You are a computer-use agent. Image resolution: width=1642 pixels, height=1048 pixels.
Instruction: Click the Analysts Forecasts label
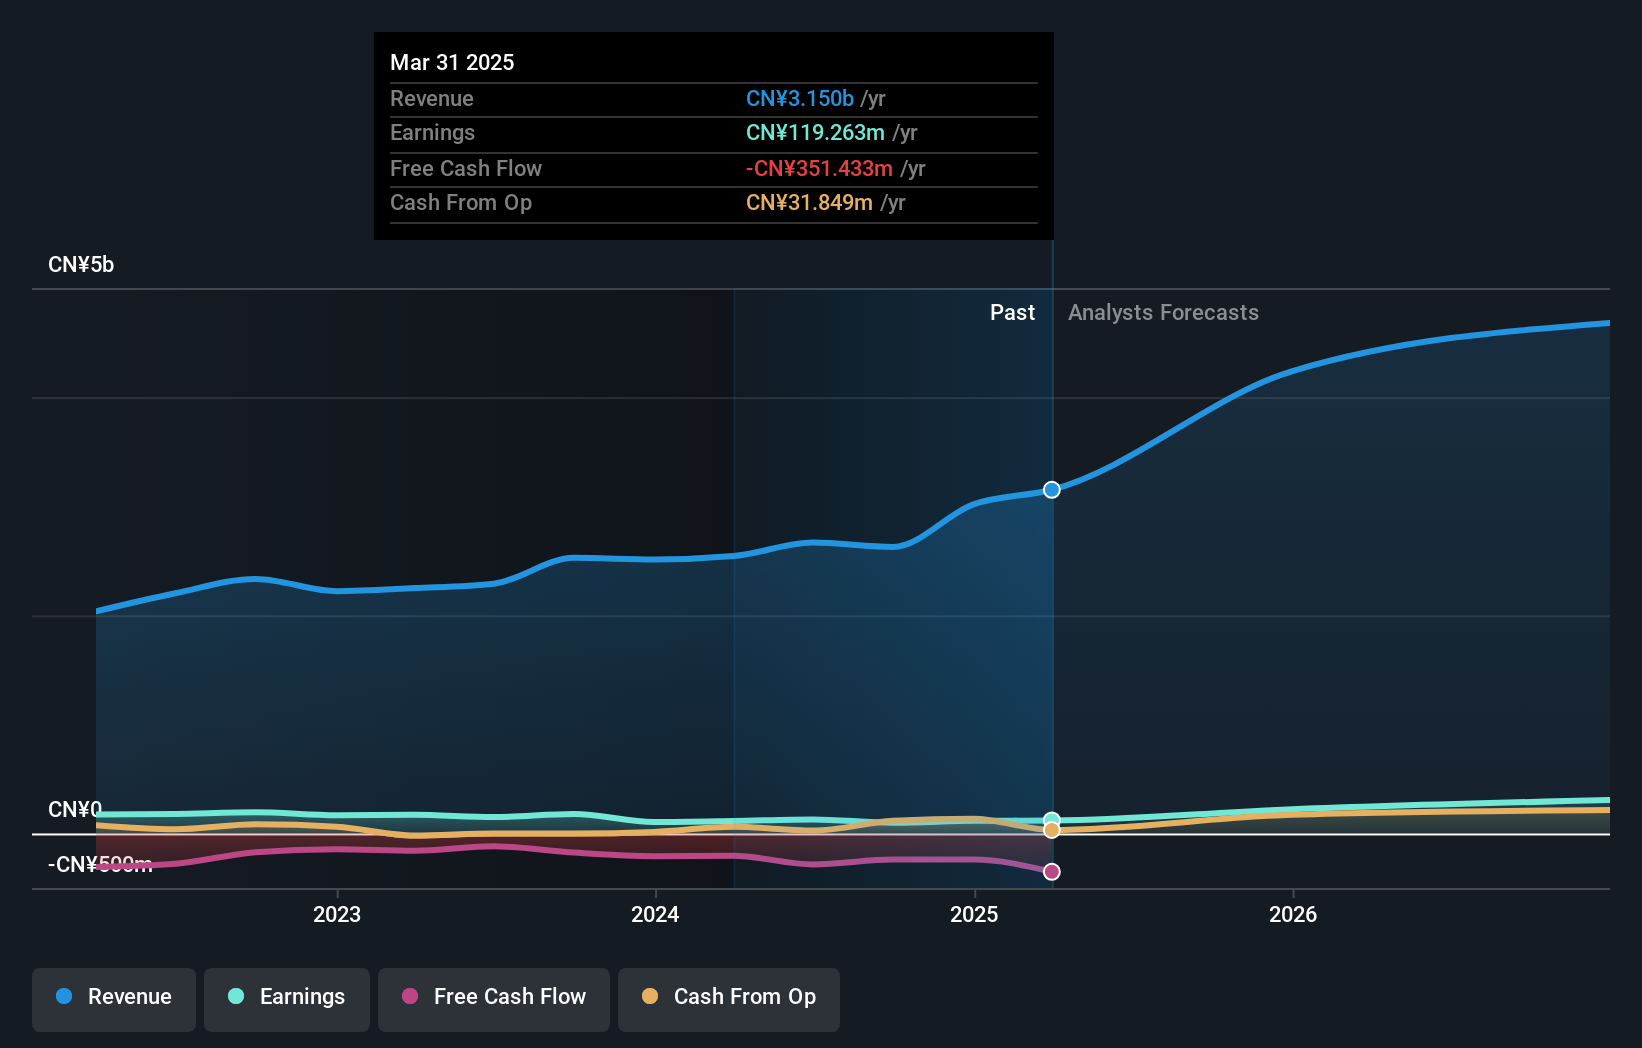1163,313
